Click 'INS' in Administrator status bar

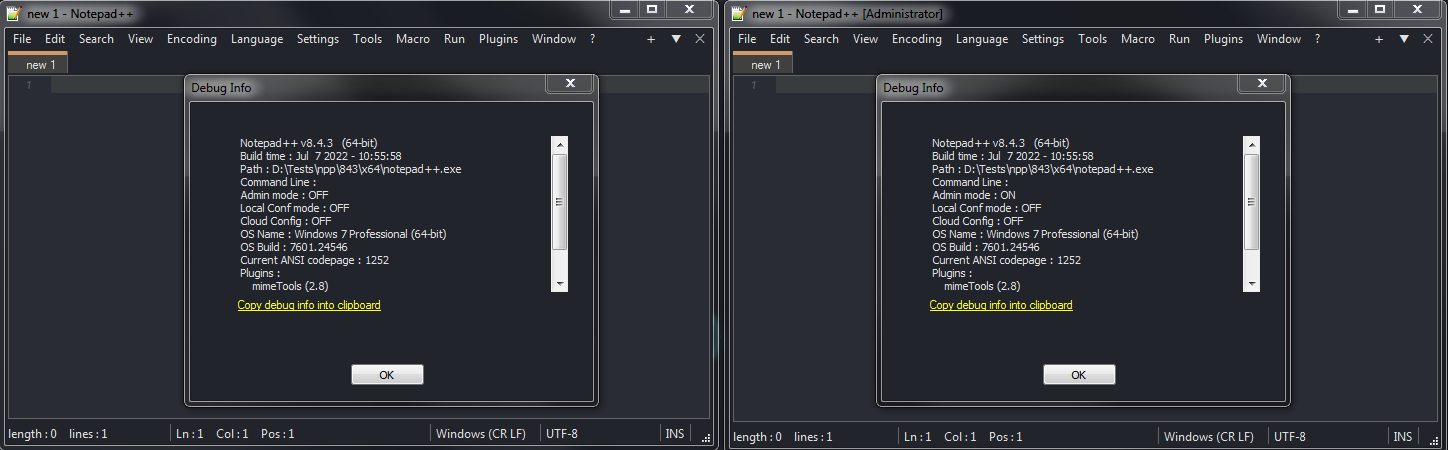coord(1403,437)
